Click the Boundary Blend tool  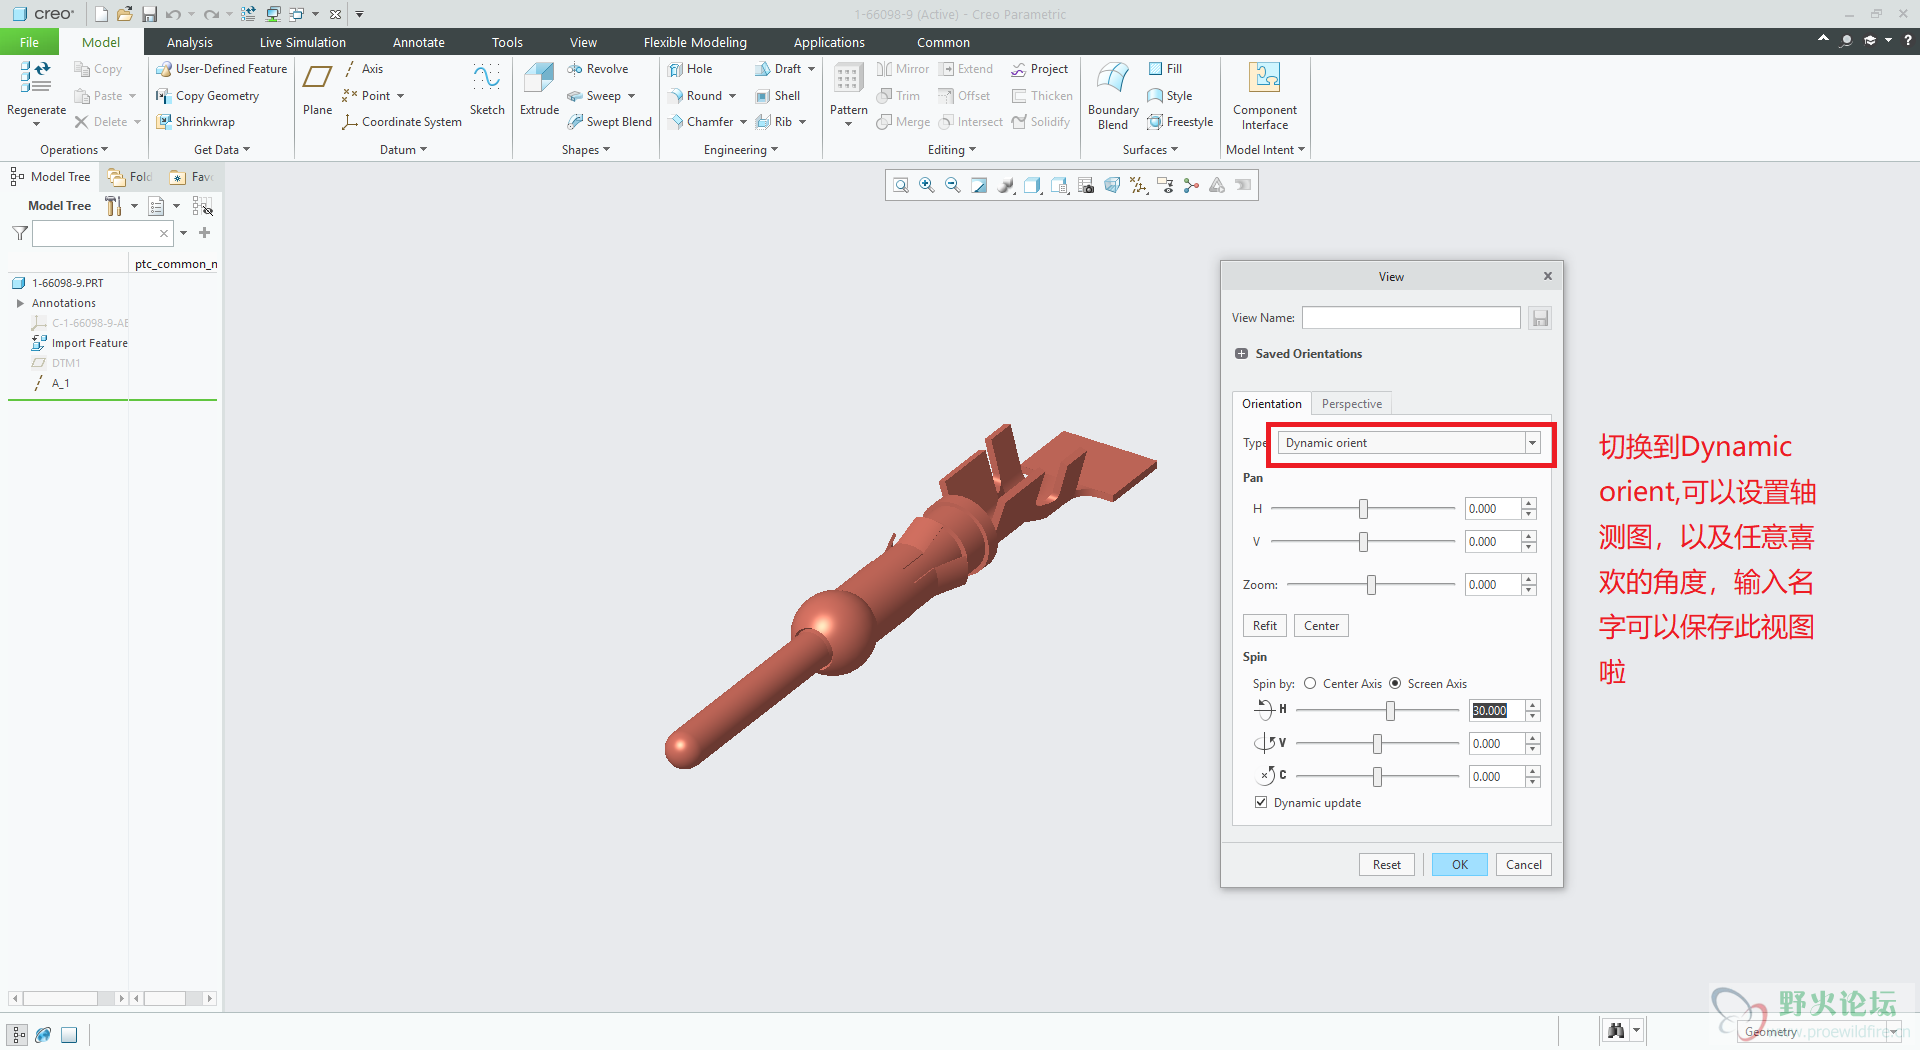(x=1113, y=95)
